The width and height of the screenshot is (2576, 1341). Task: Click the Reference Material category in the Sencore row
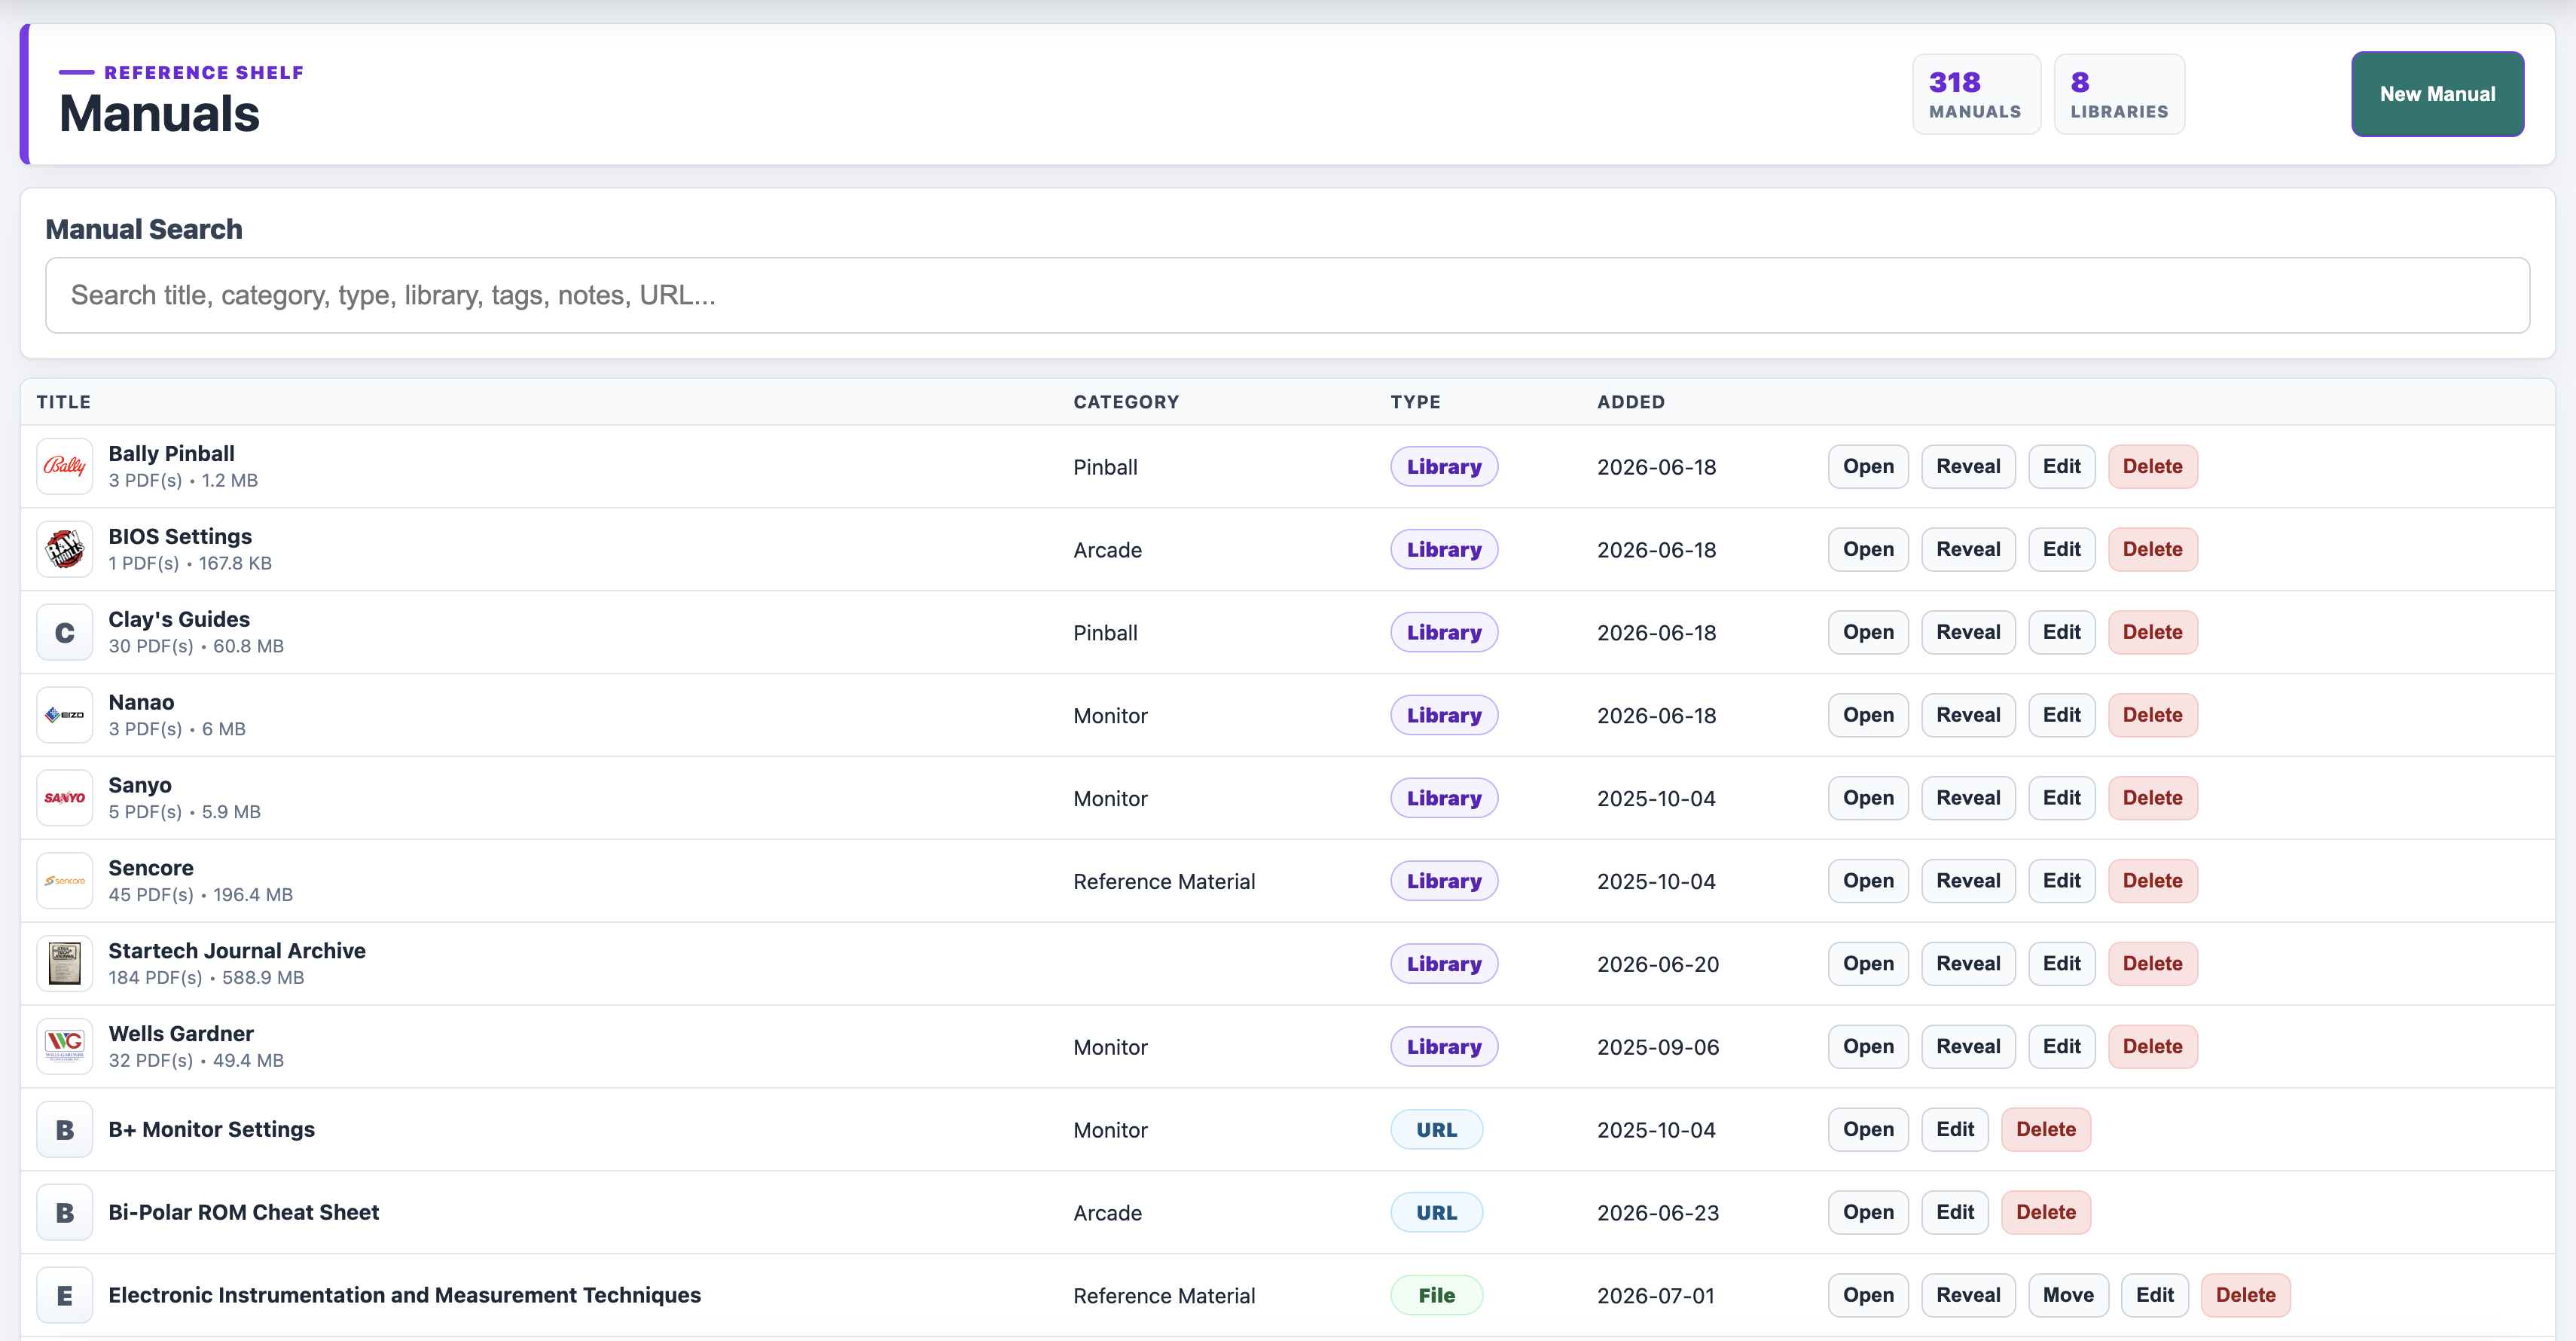coord(1164,882)
